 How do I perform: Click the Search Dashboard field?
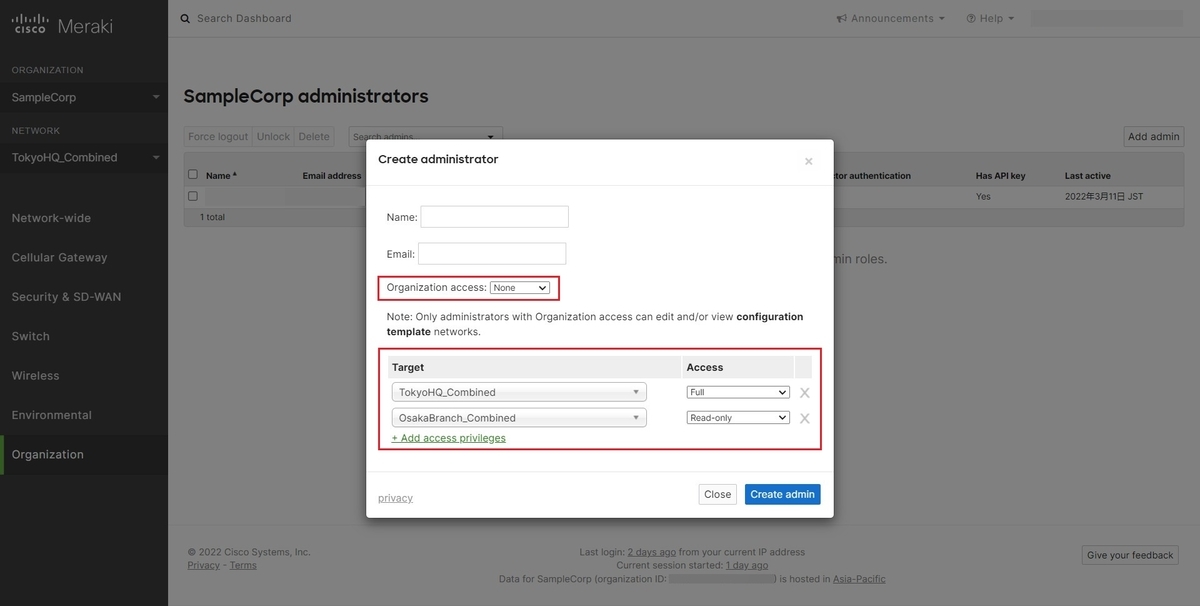(244, 18)
